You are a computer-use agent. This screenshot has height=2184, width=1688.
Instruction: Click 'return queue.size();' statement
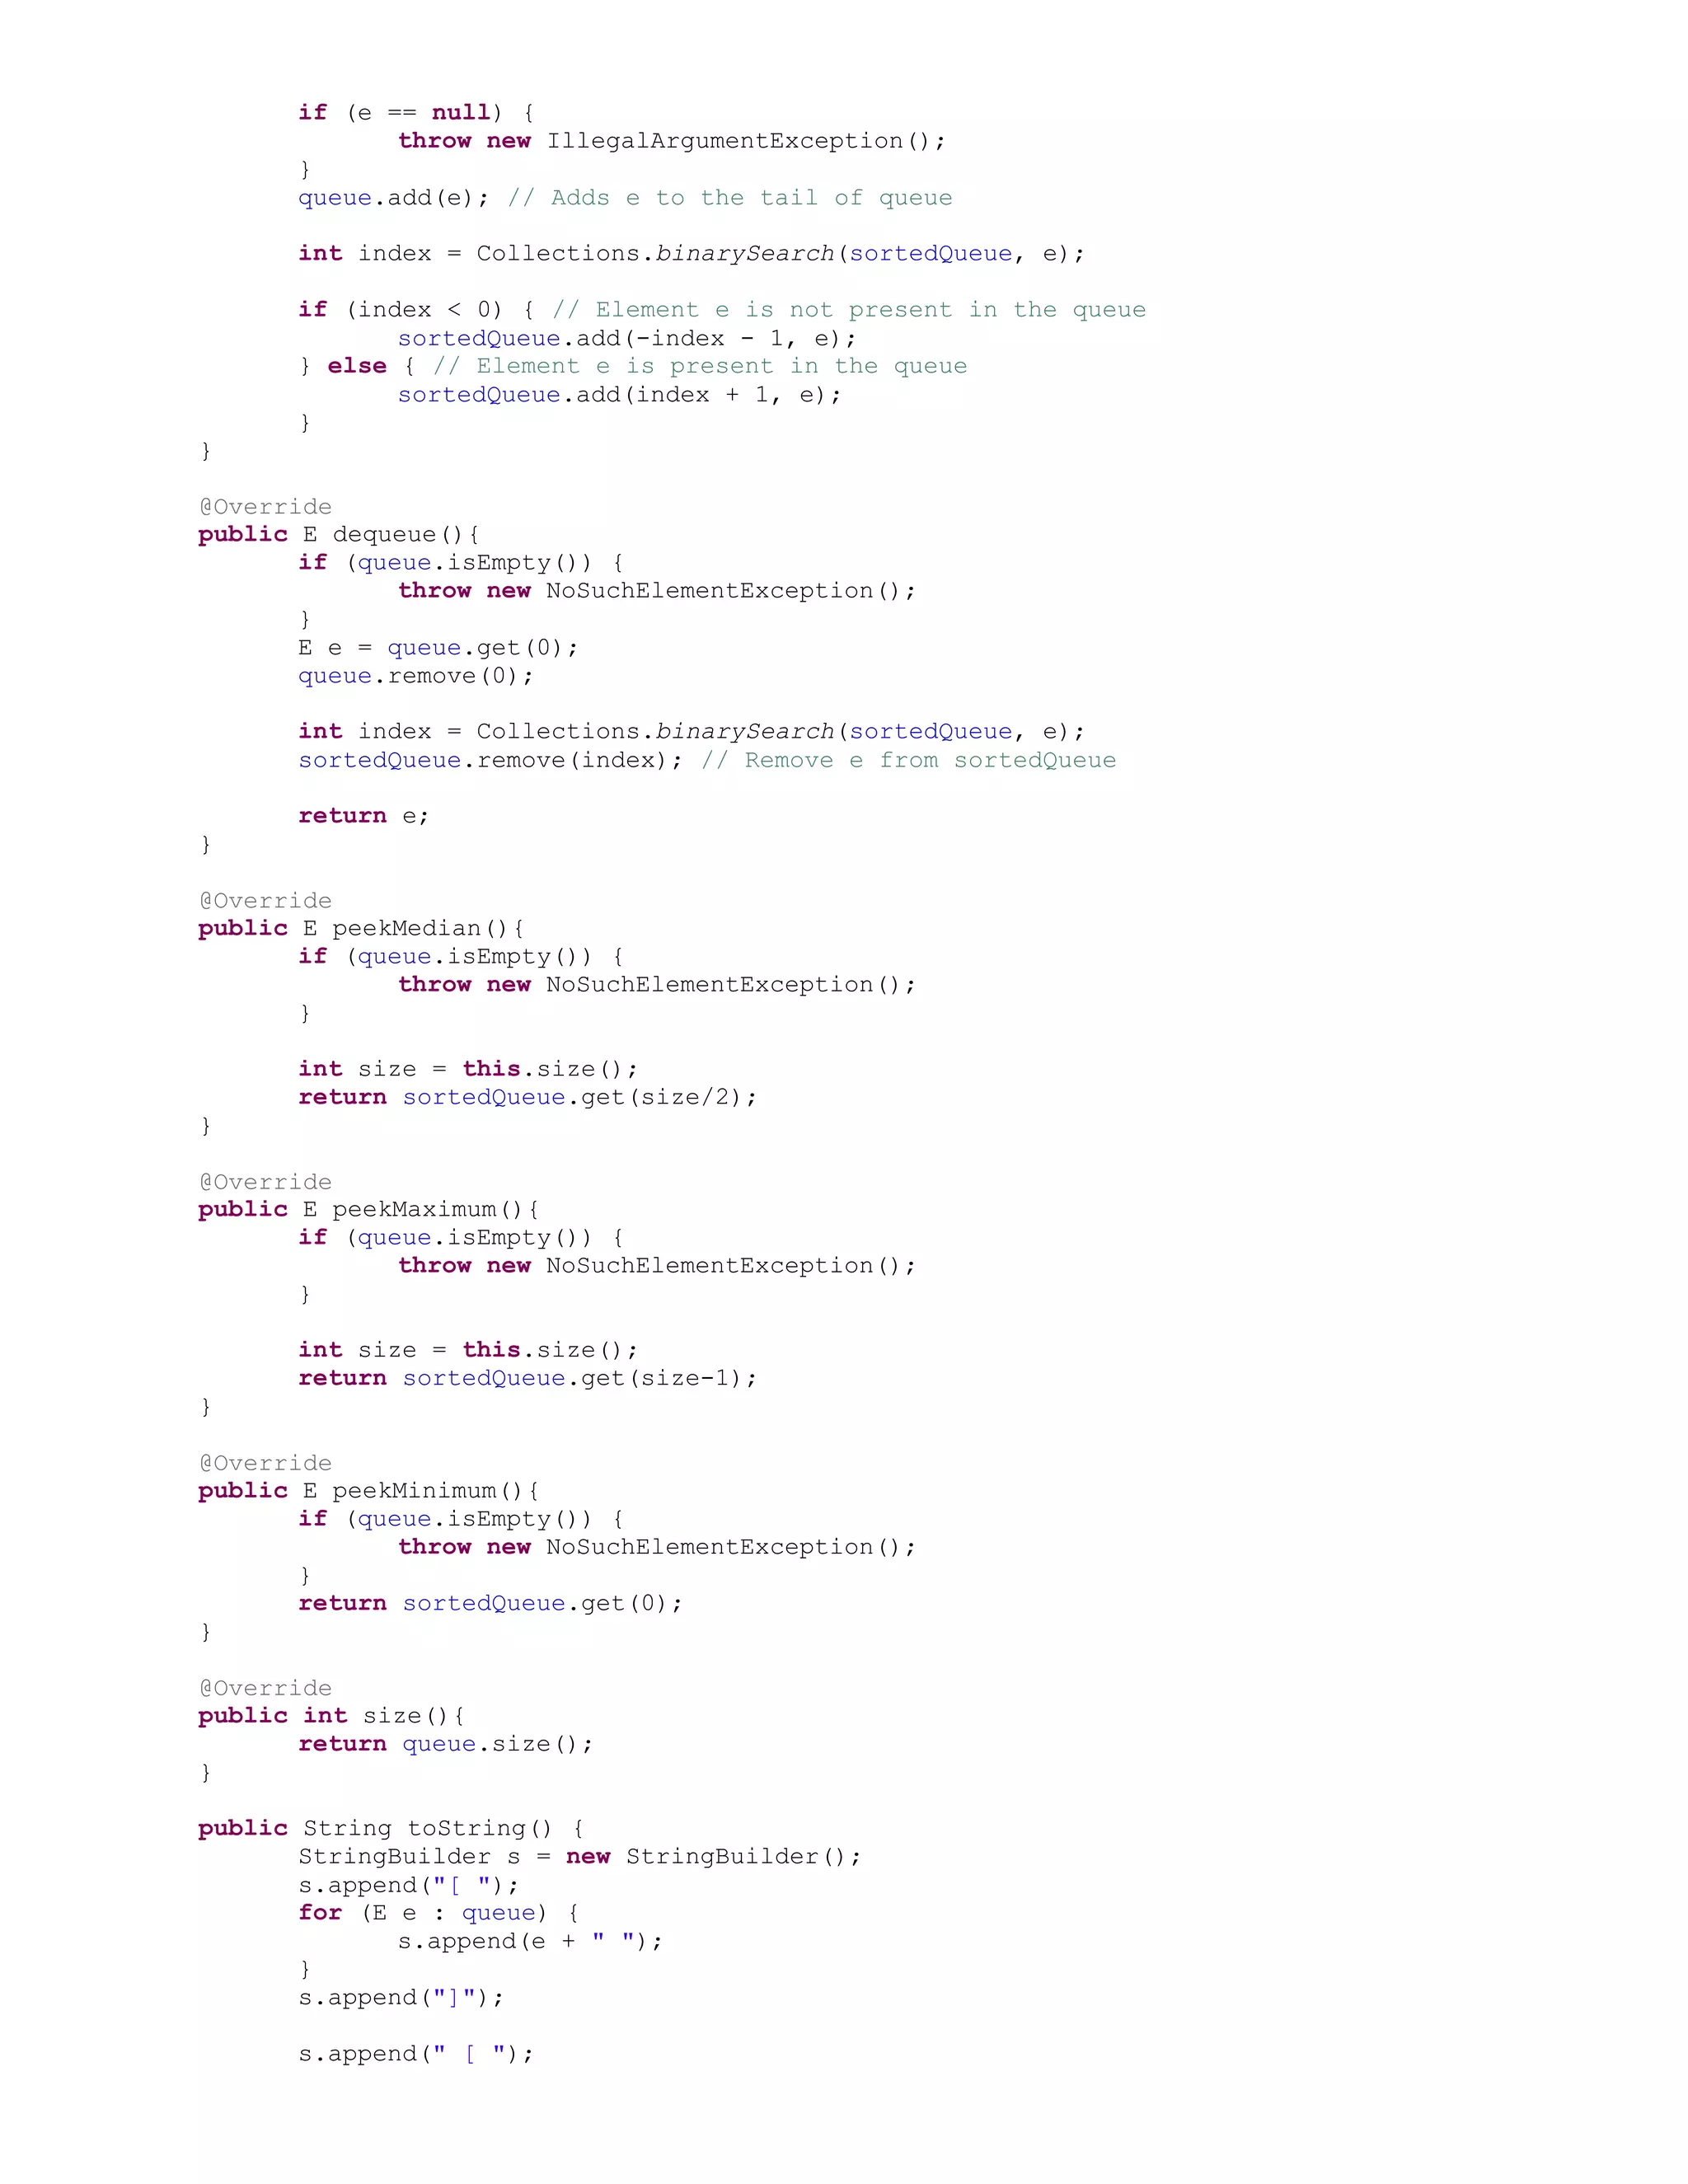click(x=445, y=1744)
